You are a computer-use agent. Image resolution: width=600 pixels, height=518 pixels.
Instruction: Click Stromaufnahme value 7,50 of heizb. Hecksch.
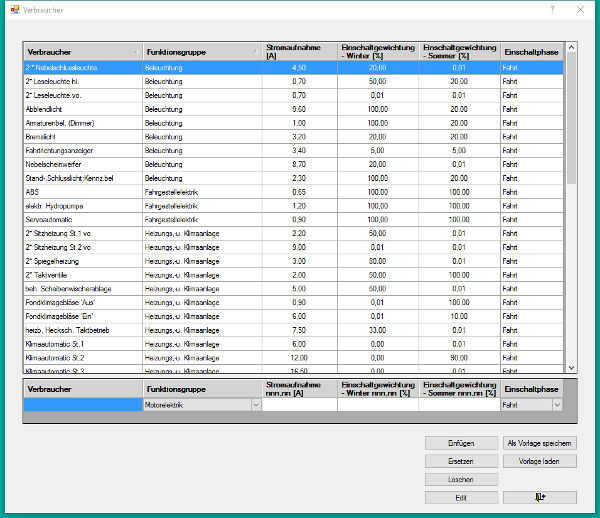pos(299,330)
